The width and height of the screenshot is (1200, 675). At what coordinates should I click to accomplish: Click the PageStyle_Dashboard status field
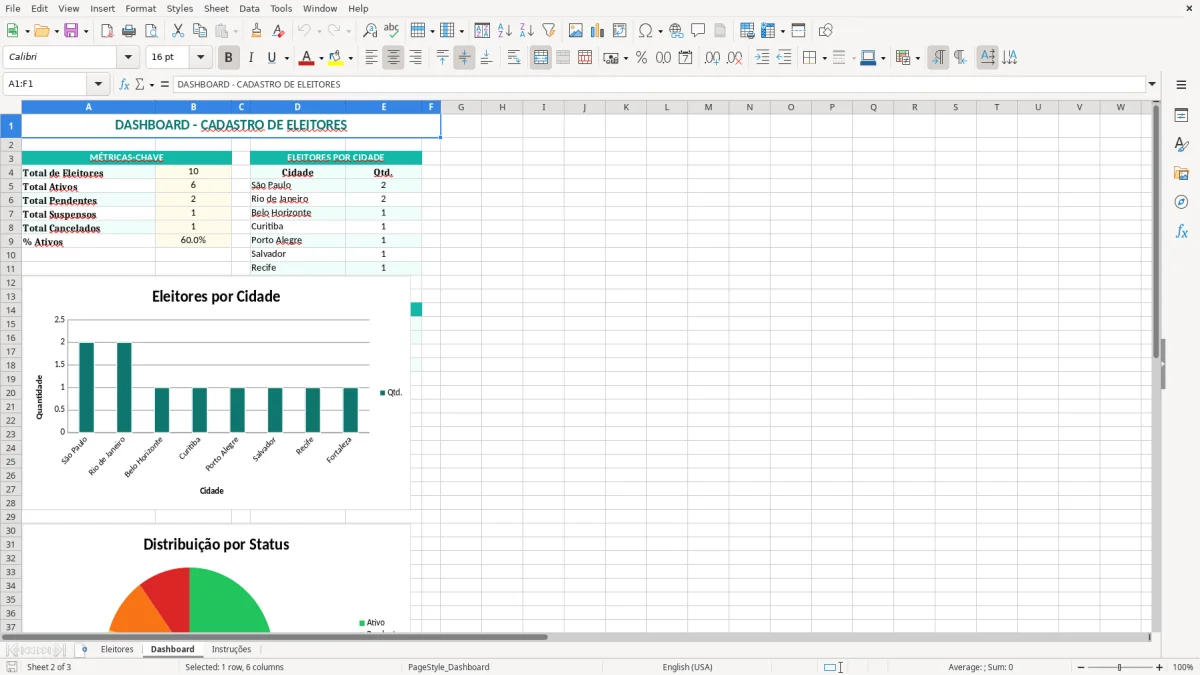point(449,667)
